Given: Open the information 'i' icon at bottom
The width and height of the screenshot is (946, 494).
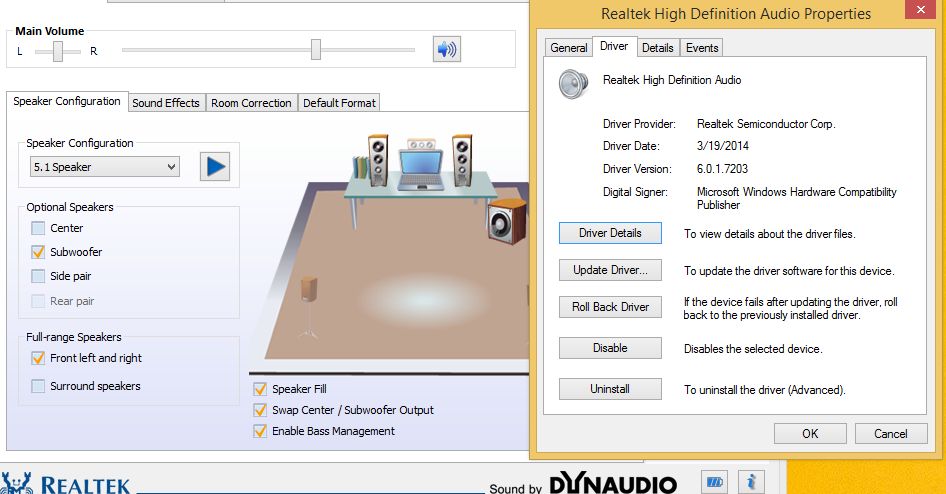Looking at the screenshot, I should tap(751, 482).
